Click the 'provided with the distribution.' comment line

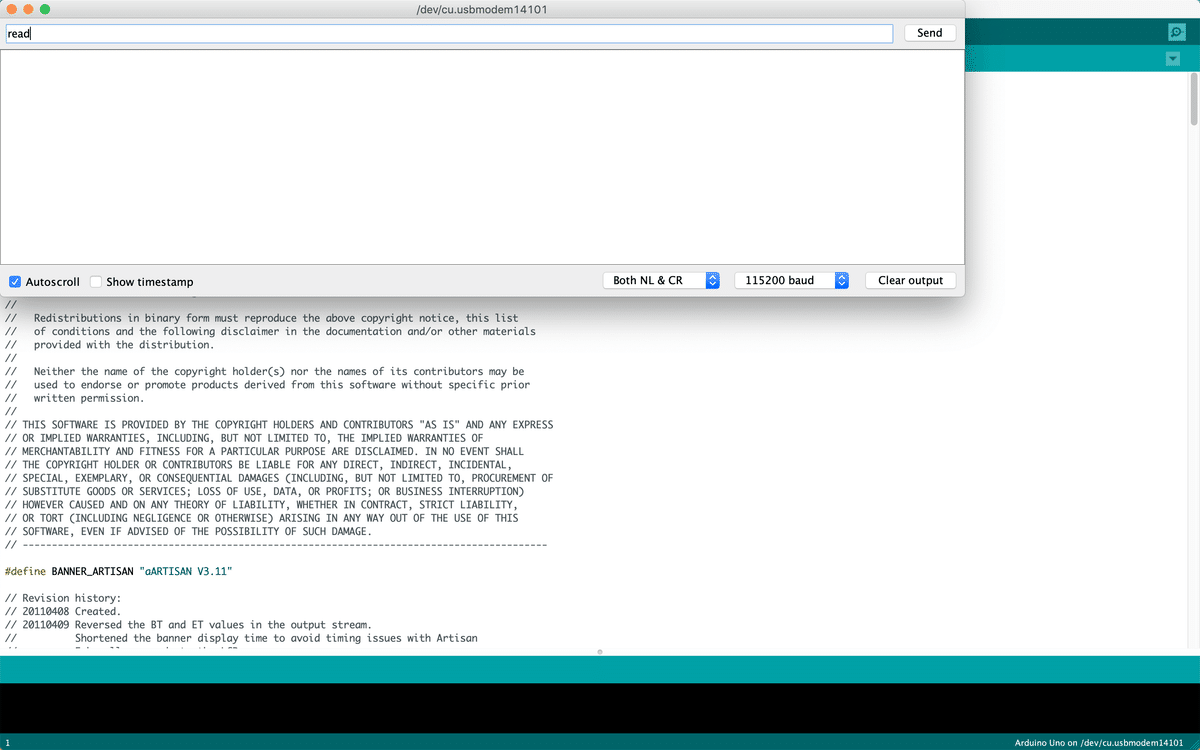point(110,345)
